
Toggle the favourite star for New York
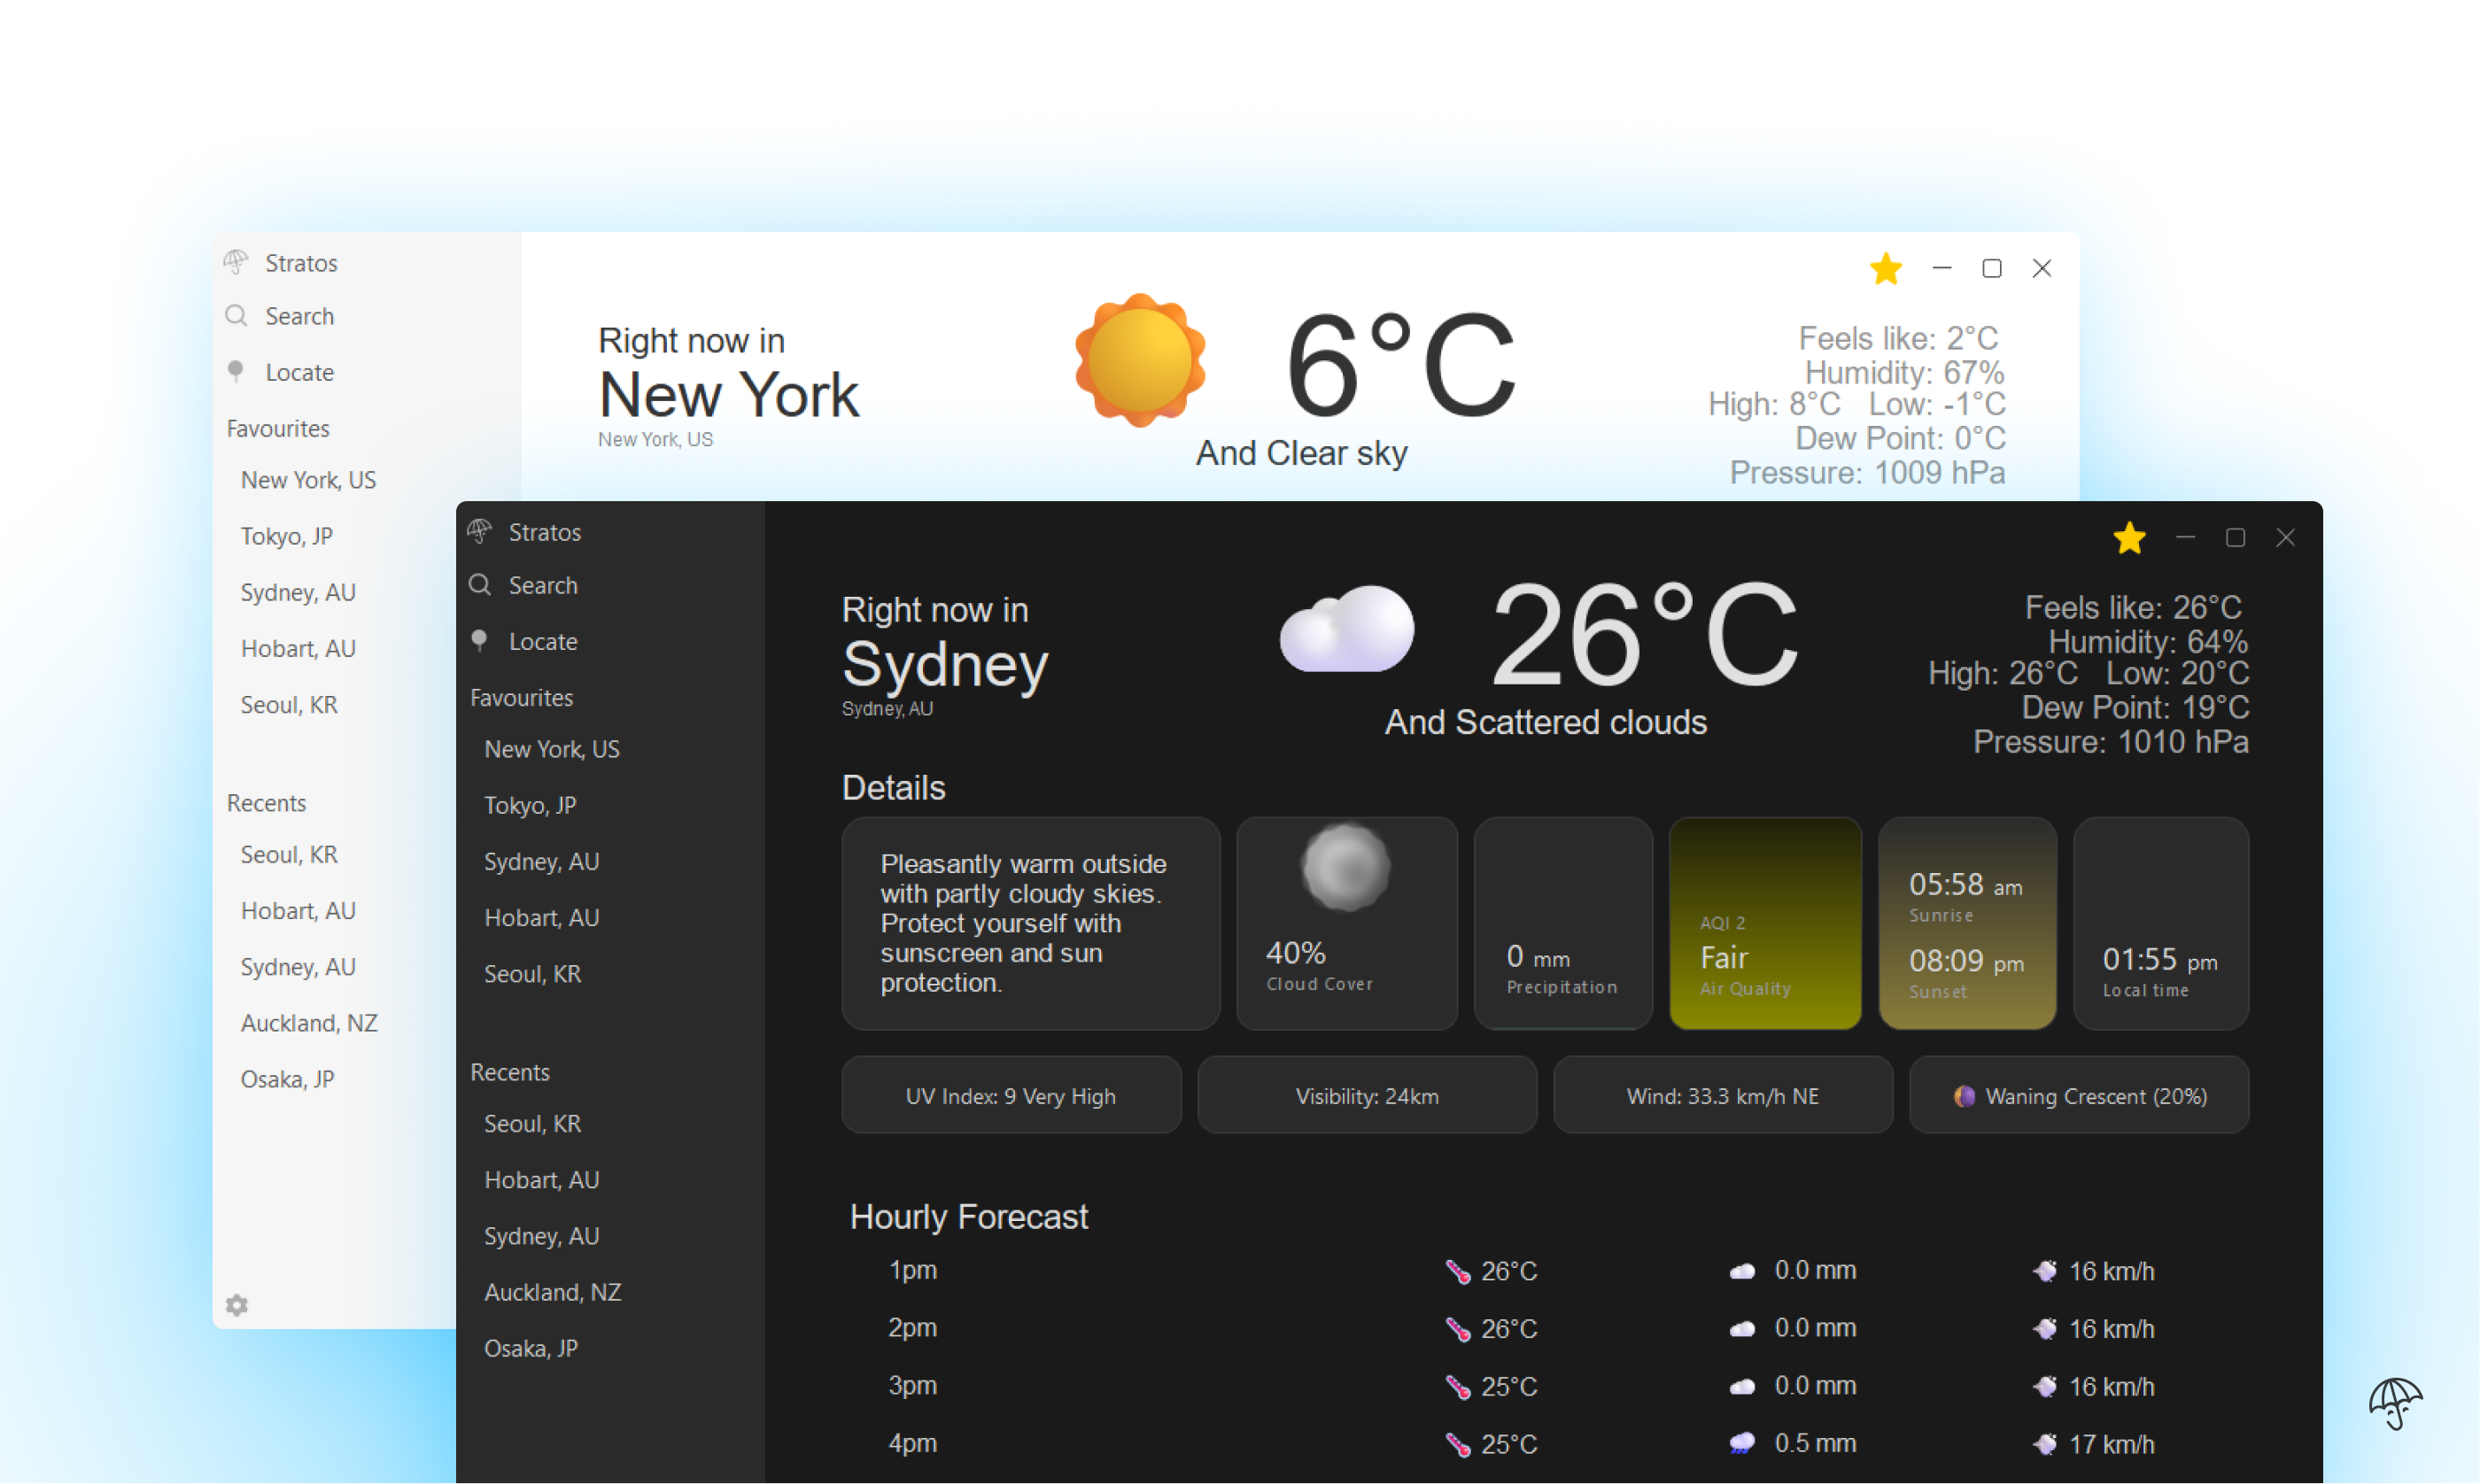[1886, 268]
